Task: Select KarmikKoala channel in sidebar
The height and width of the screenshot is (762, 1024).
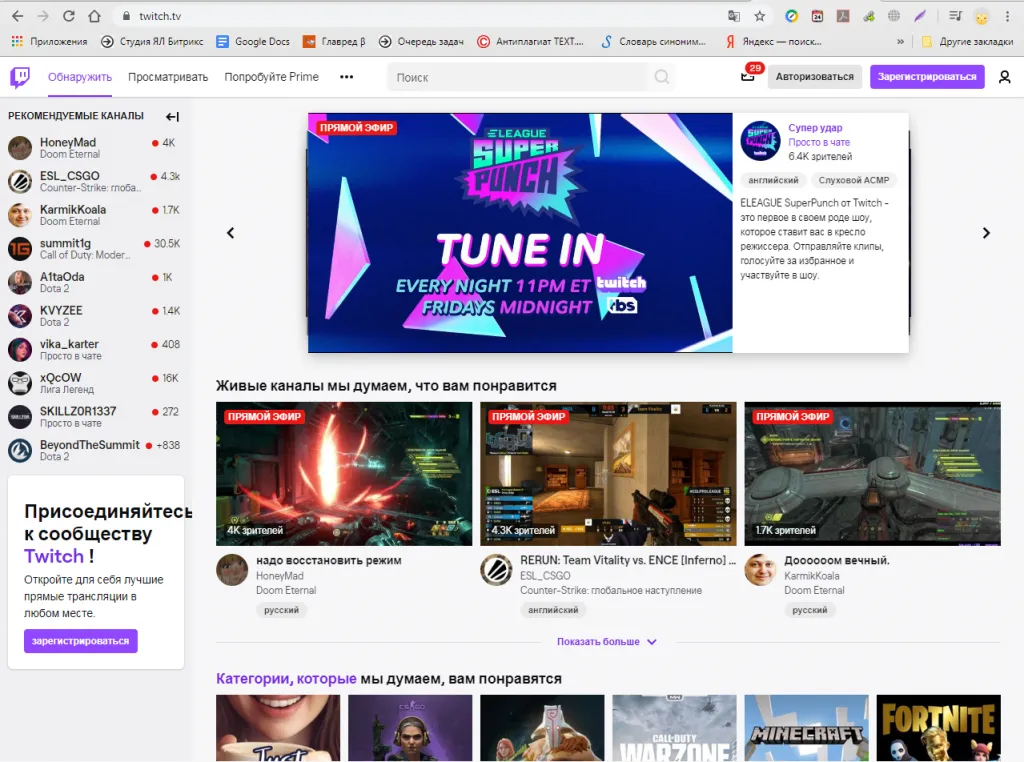Action: tap(94, 215)
